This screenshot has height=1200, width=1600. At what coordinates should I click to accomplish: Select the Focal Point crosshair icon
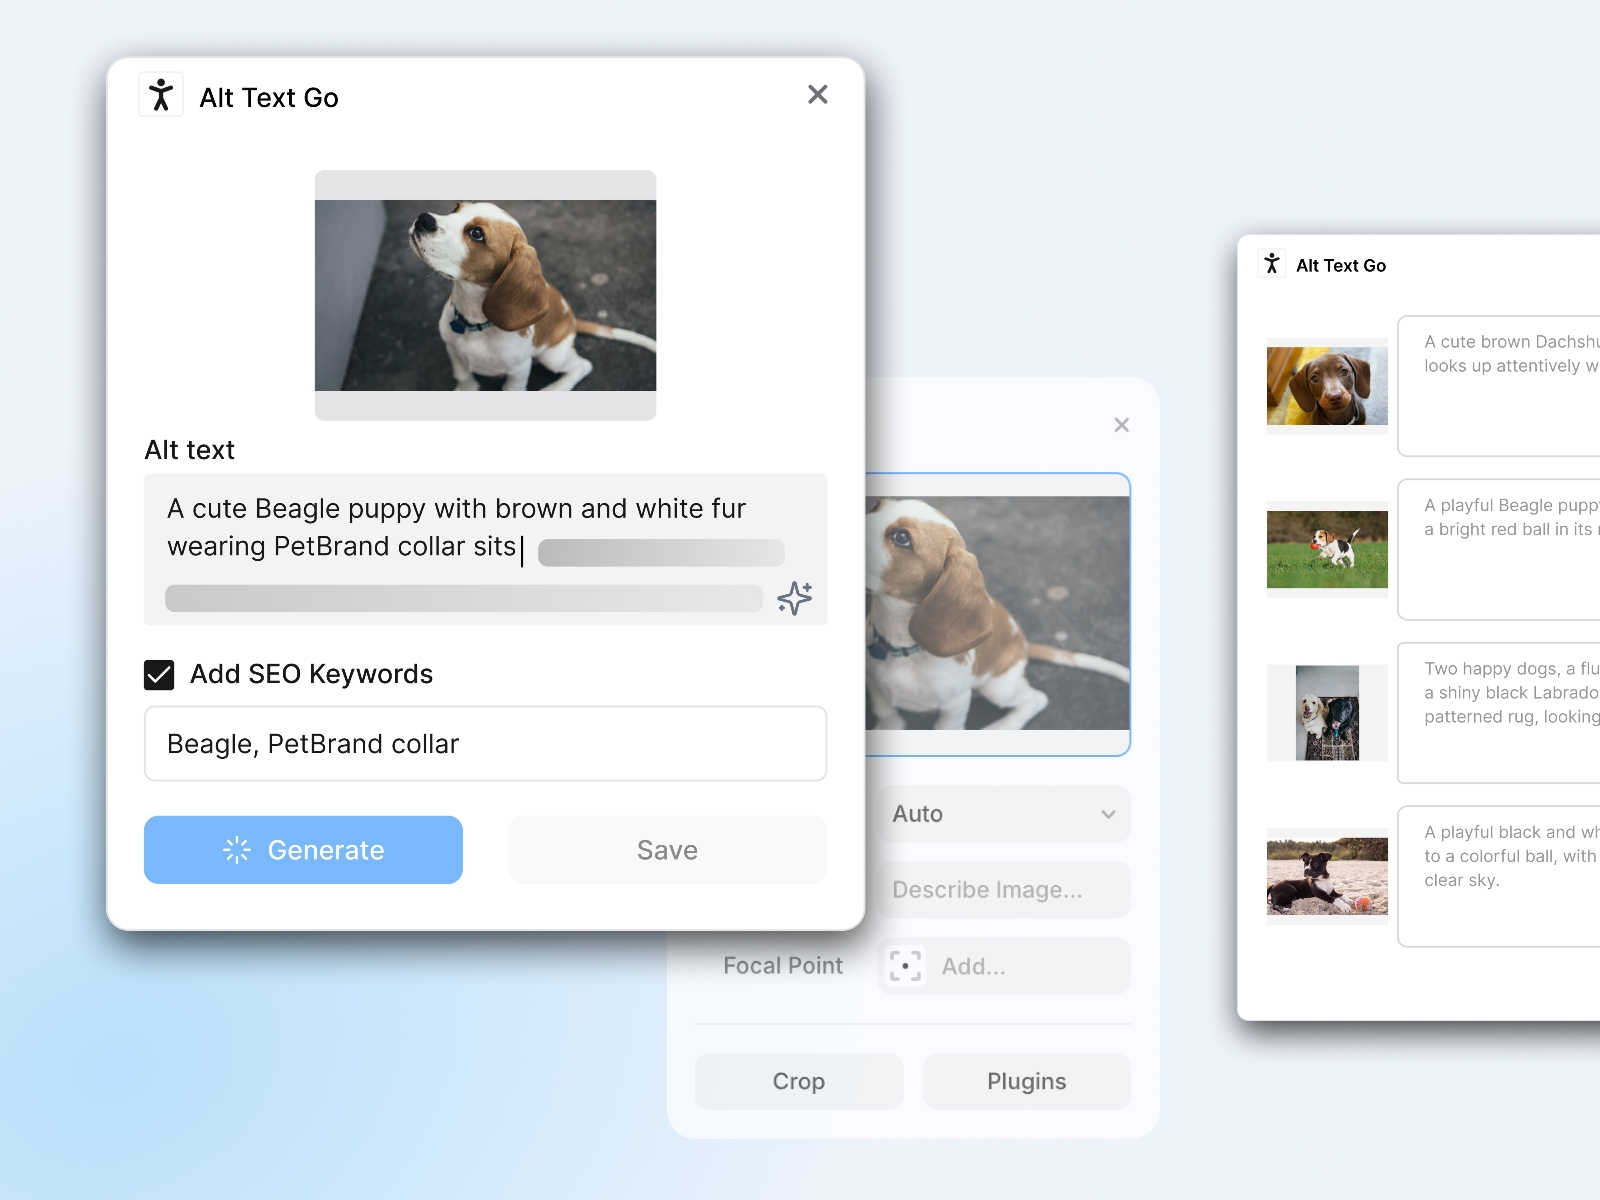point(903,966)
